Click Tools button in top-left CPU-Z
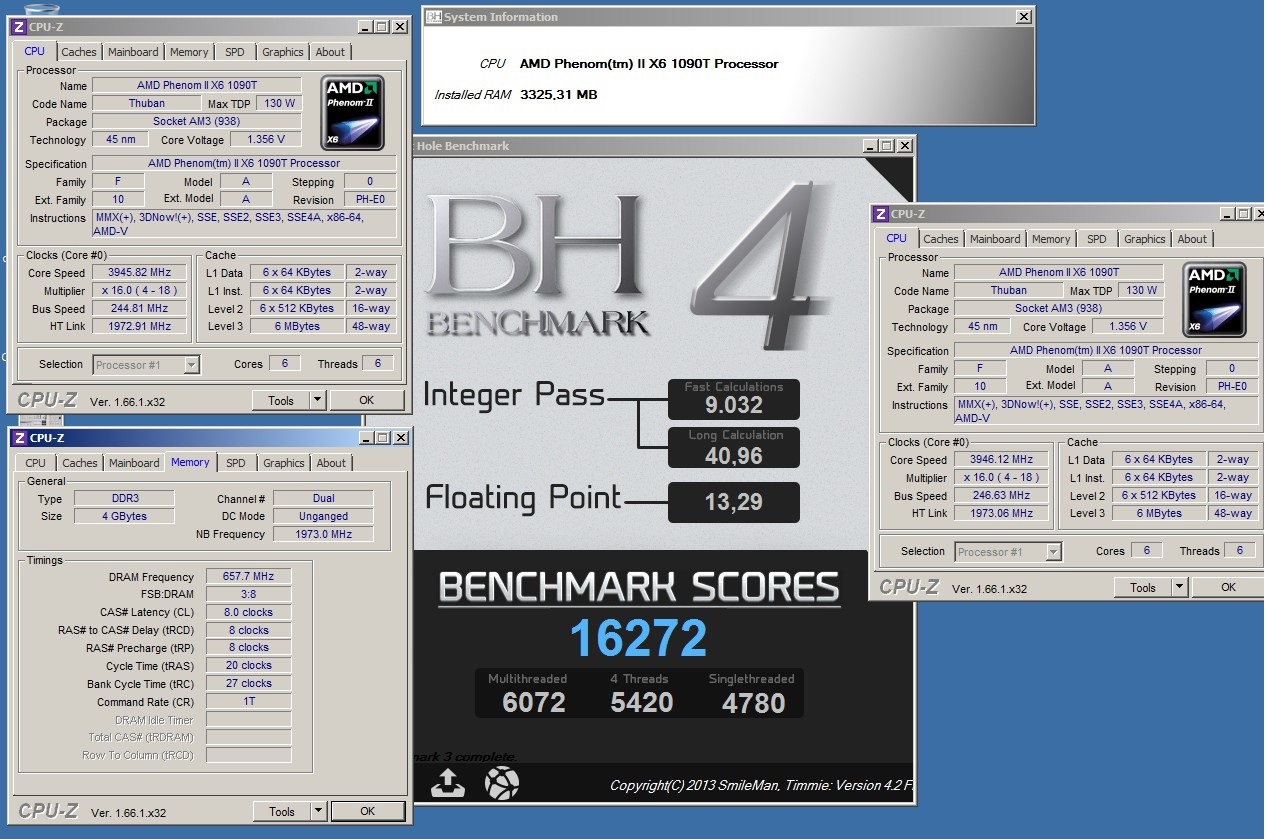This screenshot has height=839, width=1266. coord(281,400)
